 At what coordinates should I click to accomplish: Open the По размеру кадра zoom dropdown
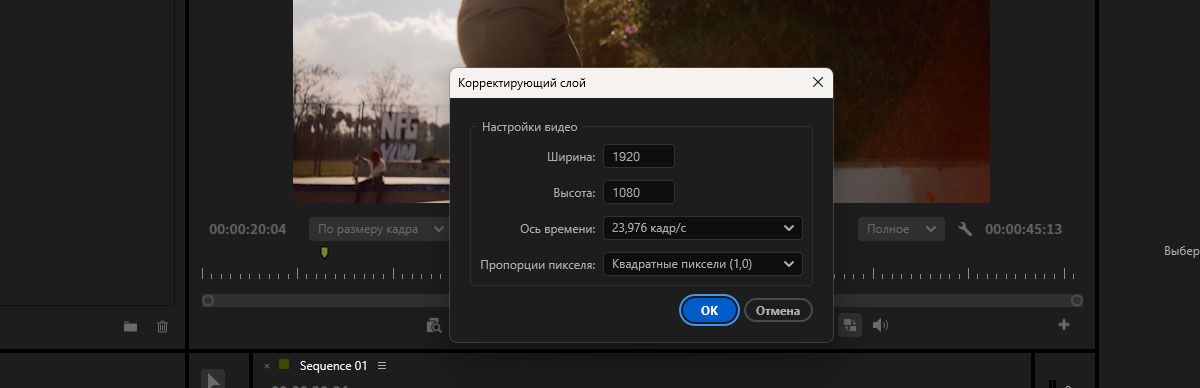click(x=380, y=229)
